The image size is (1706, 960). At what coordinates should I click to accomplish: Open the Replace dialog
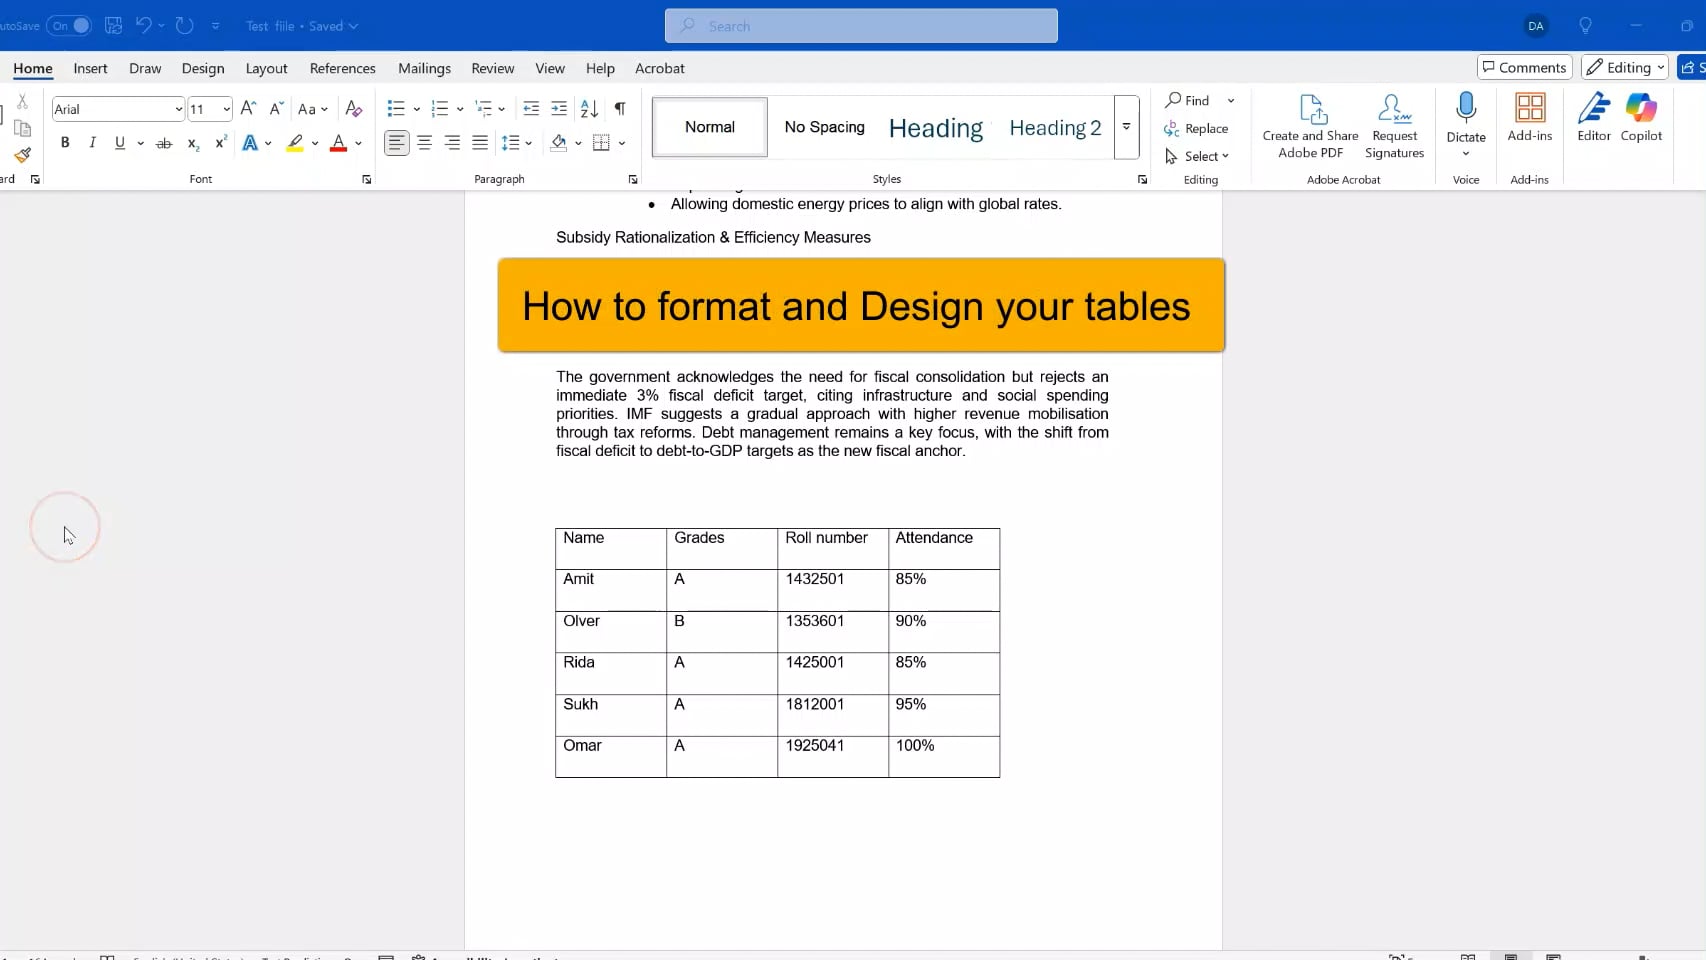1198,129
